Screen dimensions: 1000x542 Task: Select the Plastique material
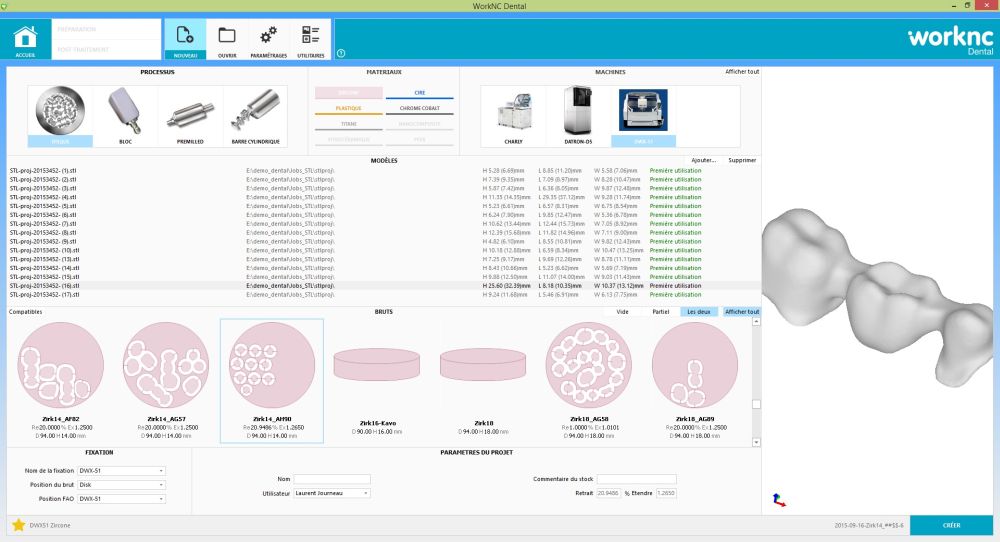(348, 108)
